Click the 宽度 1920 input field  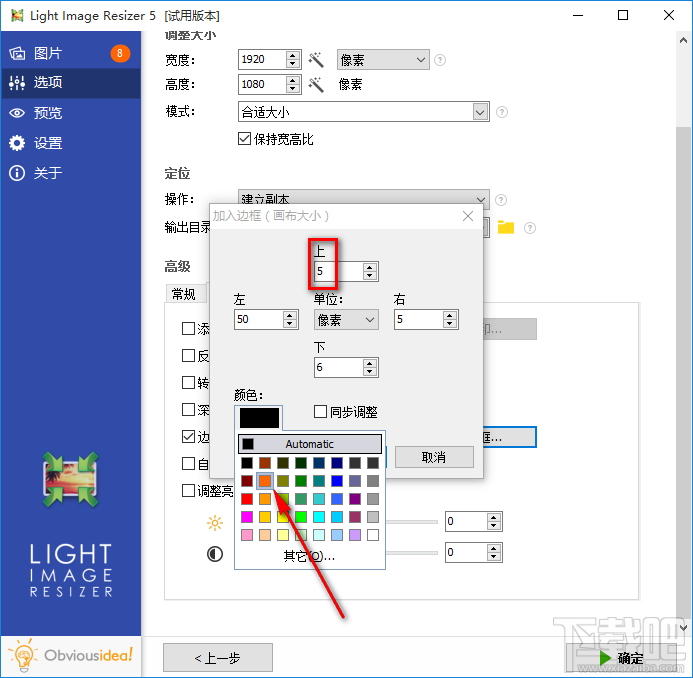pos(262,59)
